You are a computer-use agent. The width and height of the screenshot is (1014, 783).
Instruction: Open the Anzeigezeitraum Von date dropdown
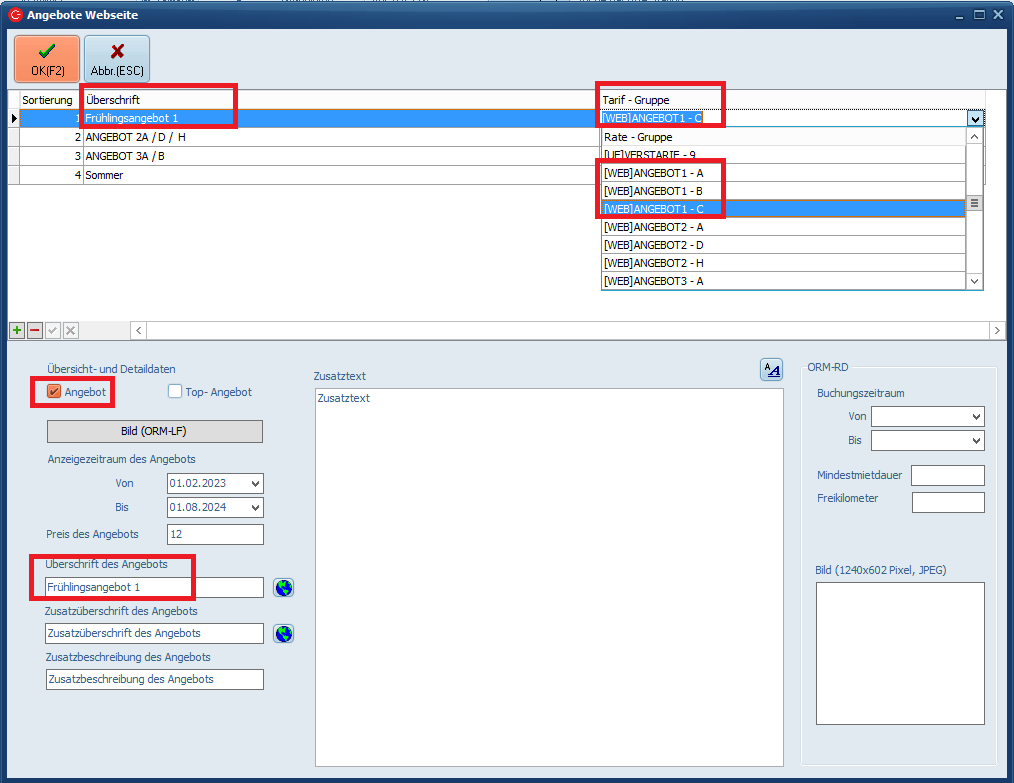click(256, 483)
